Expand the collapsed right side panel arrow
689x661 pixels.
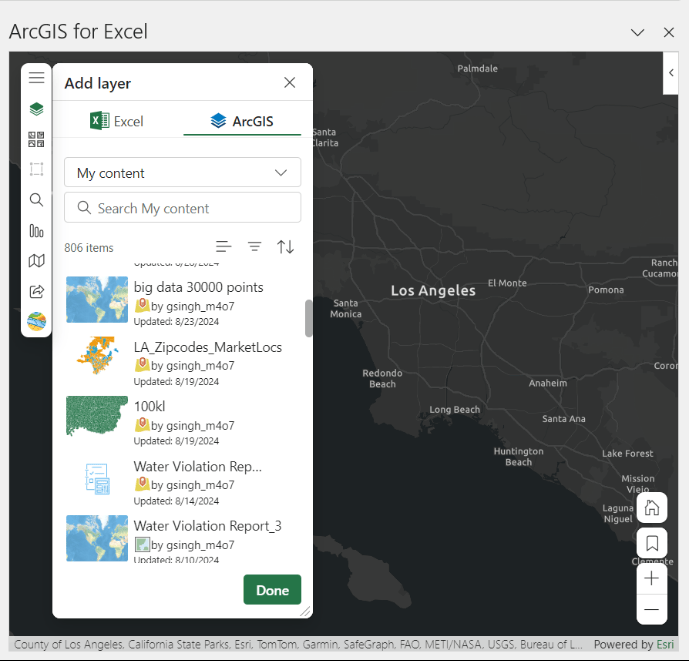[671, 73]
